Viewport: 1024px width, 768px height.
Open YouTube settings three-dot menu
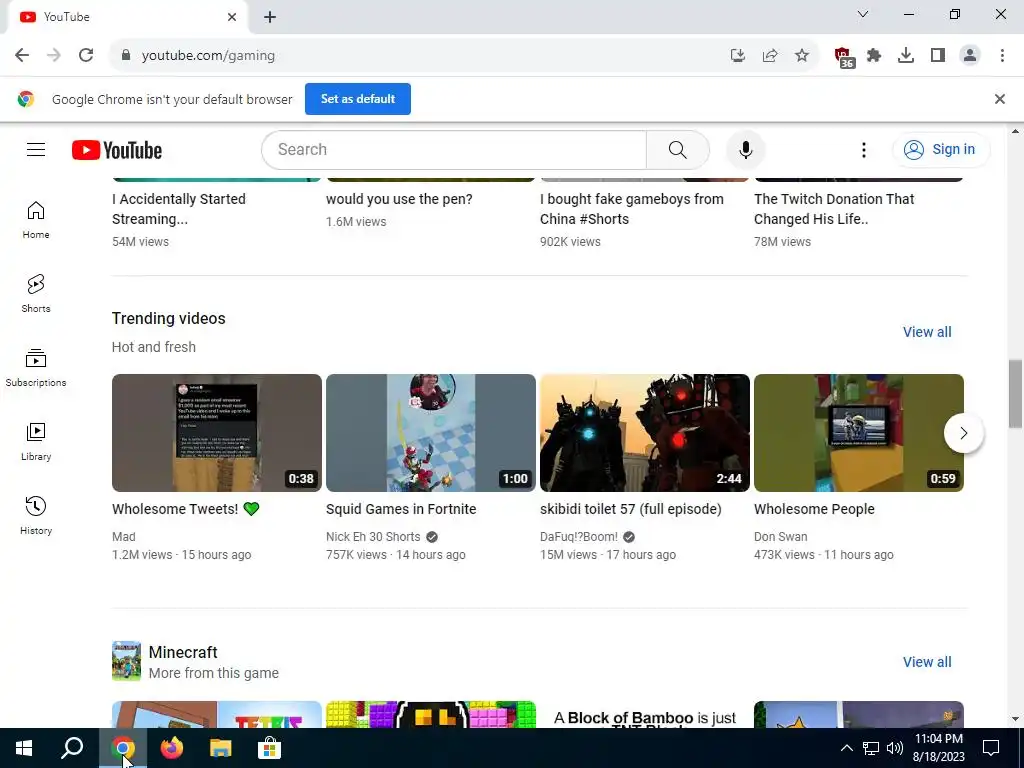click(863, 150)
